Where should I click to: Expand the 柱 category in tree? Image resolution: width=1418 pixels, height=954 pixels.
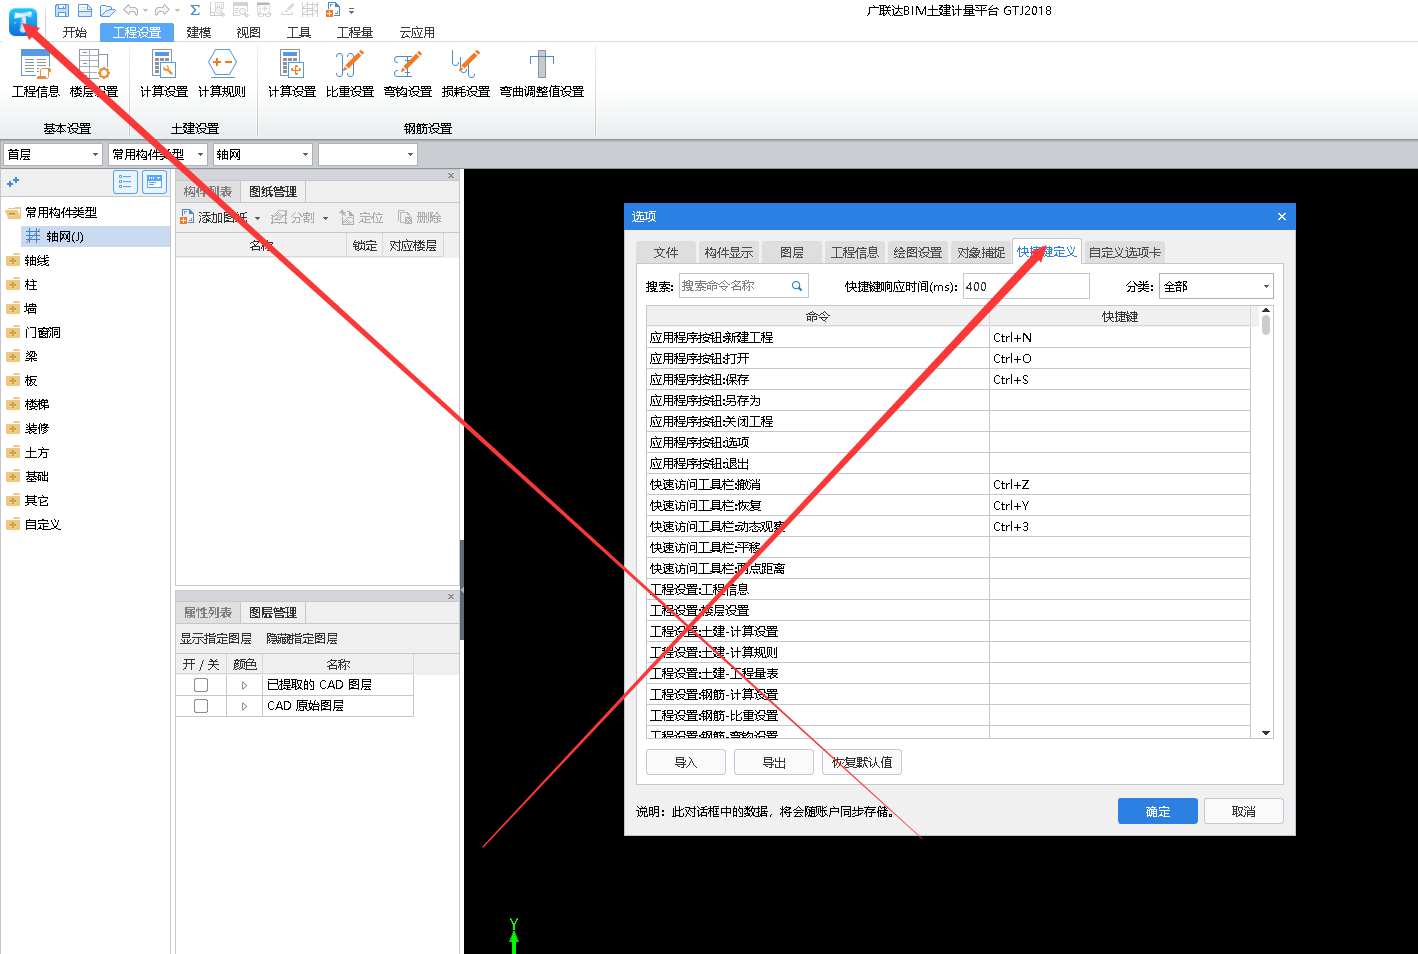13,284
